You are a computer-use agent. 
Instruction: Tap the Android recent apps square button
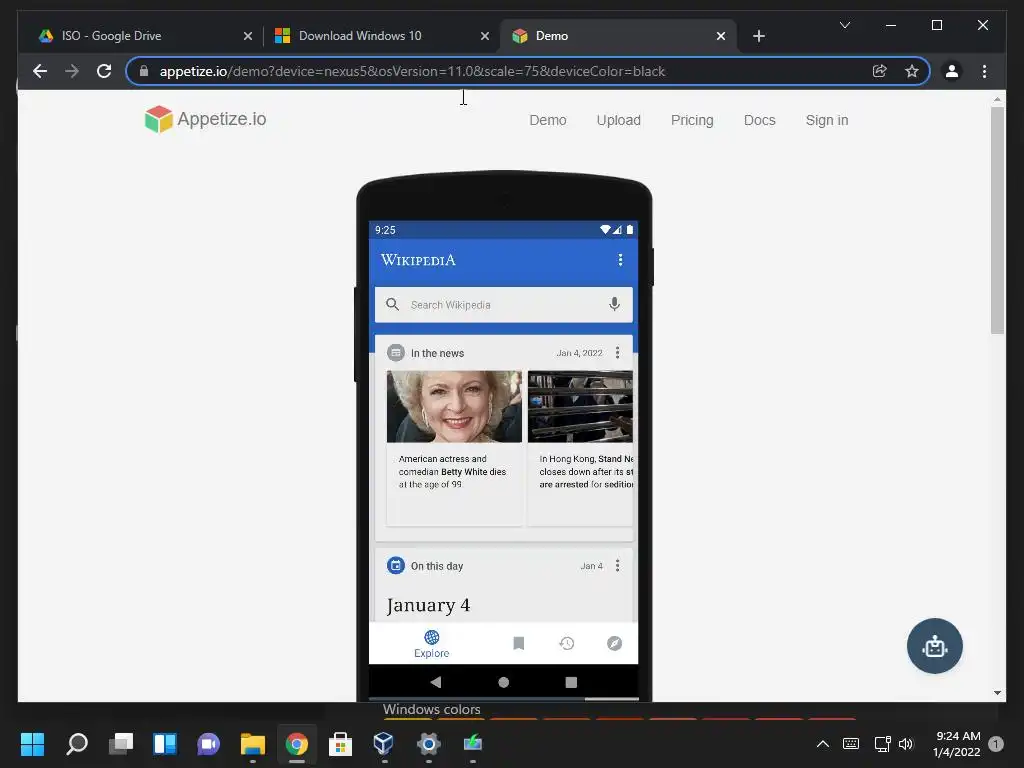click(x=571, y=682)
